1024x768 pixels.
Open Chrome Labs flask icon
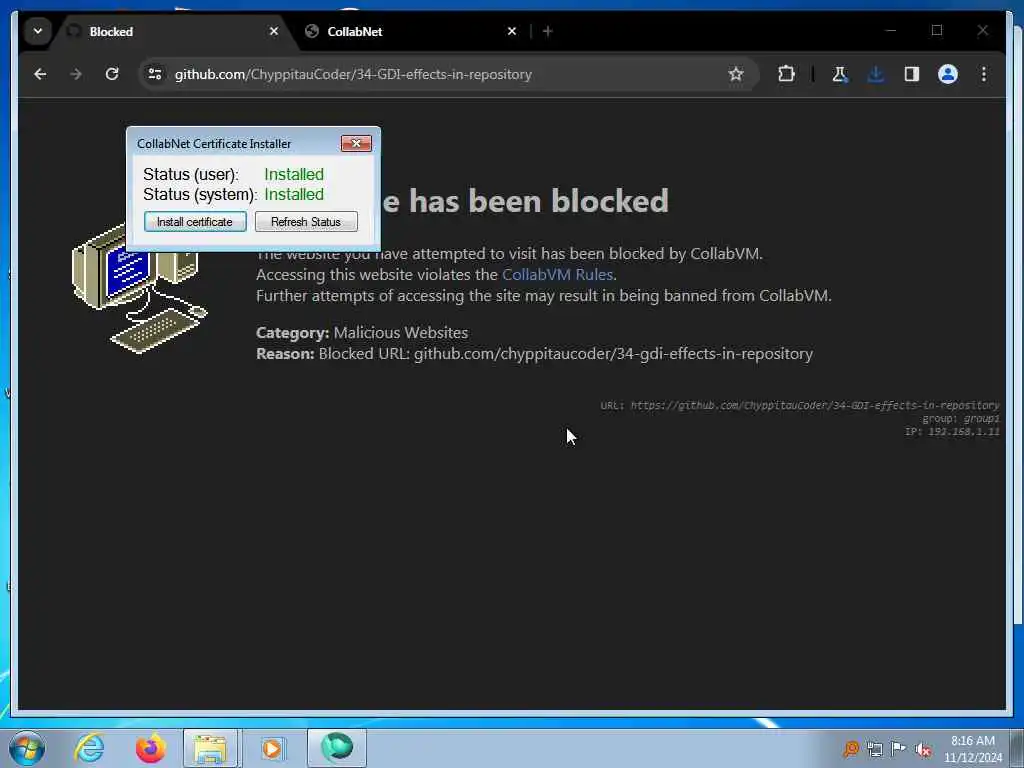pyautogui.click(x=840, y=74)
